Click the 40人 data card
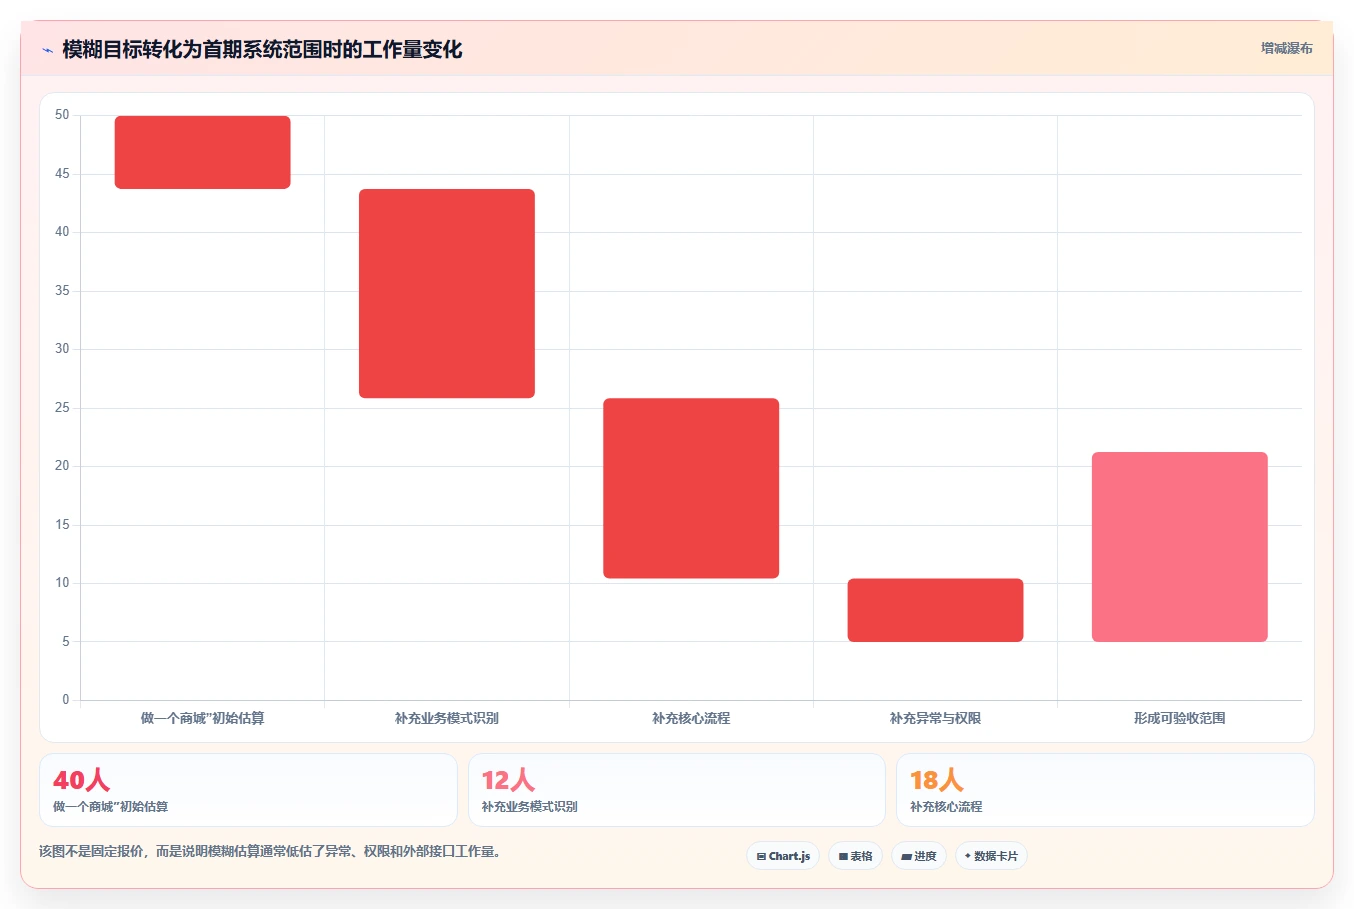The image size is (1354, 909). pyautogui.click(x=248, y=790)
